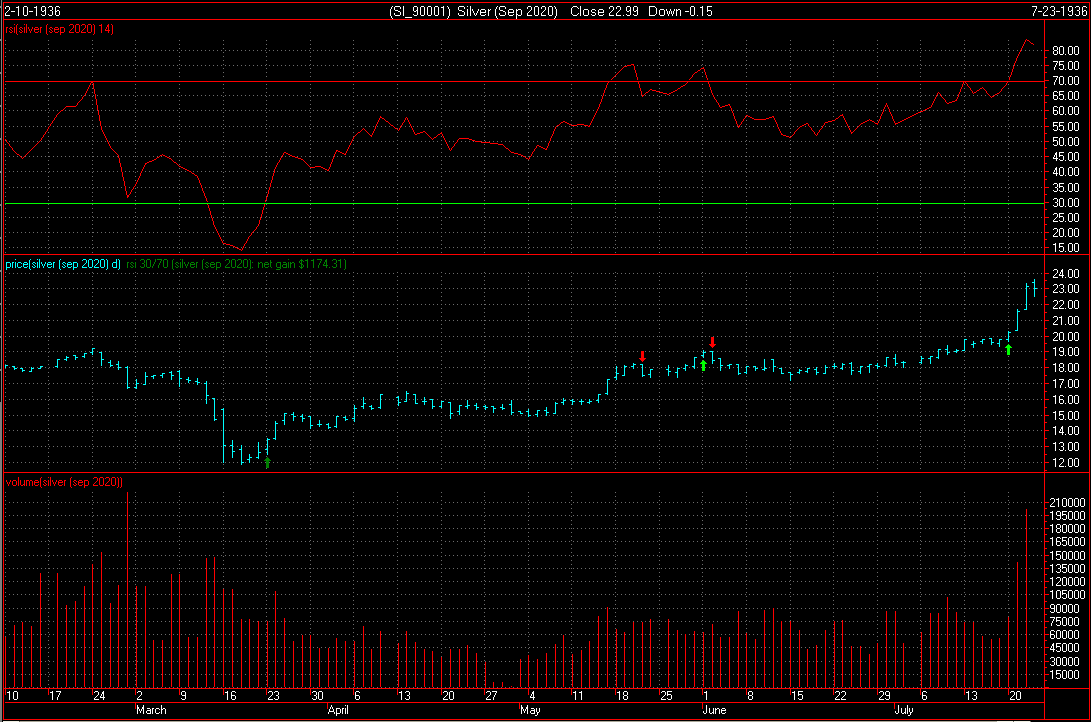This screenshot has width=1091, height=722.
Task: Click the 15000 volume scale value
Action: click(x=1067, y=675)
